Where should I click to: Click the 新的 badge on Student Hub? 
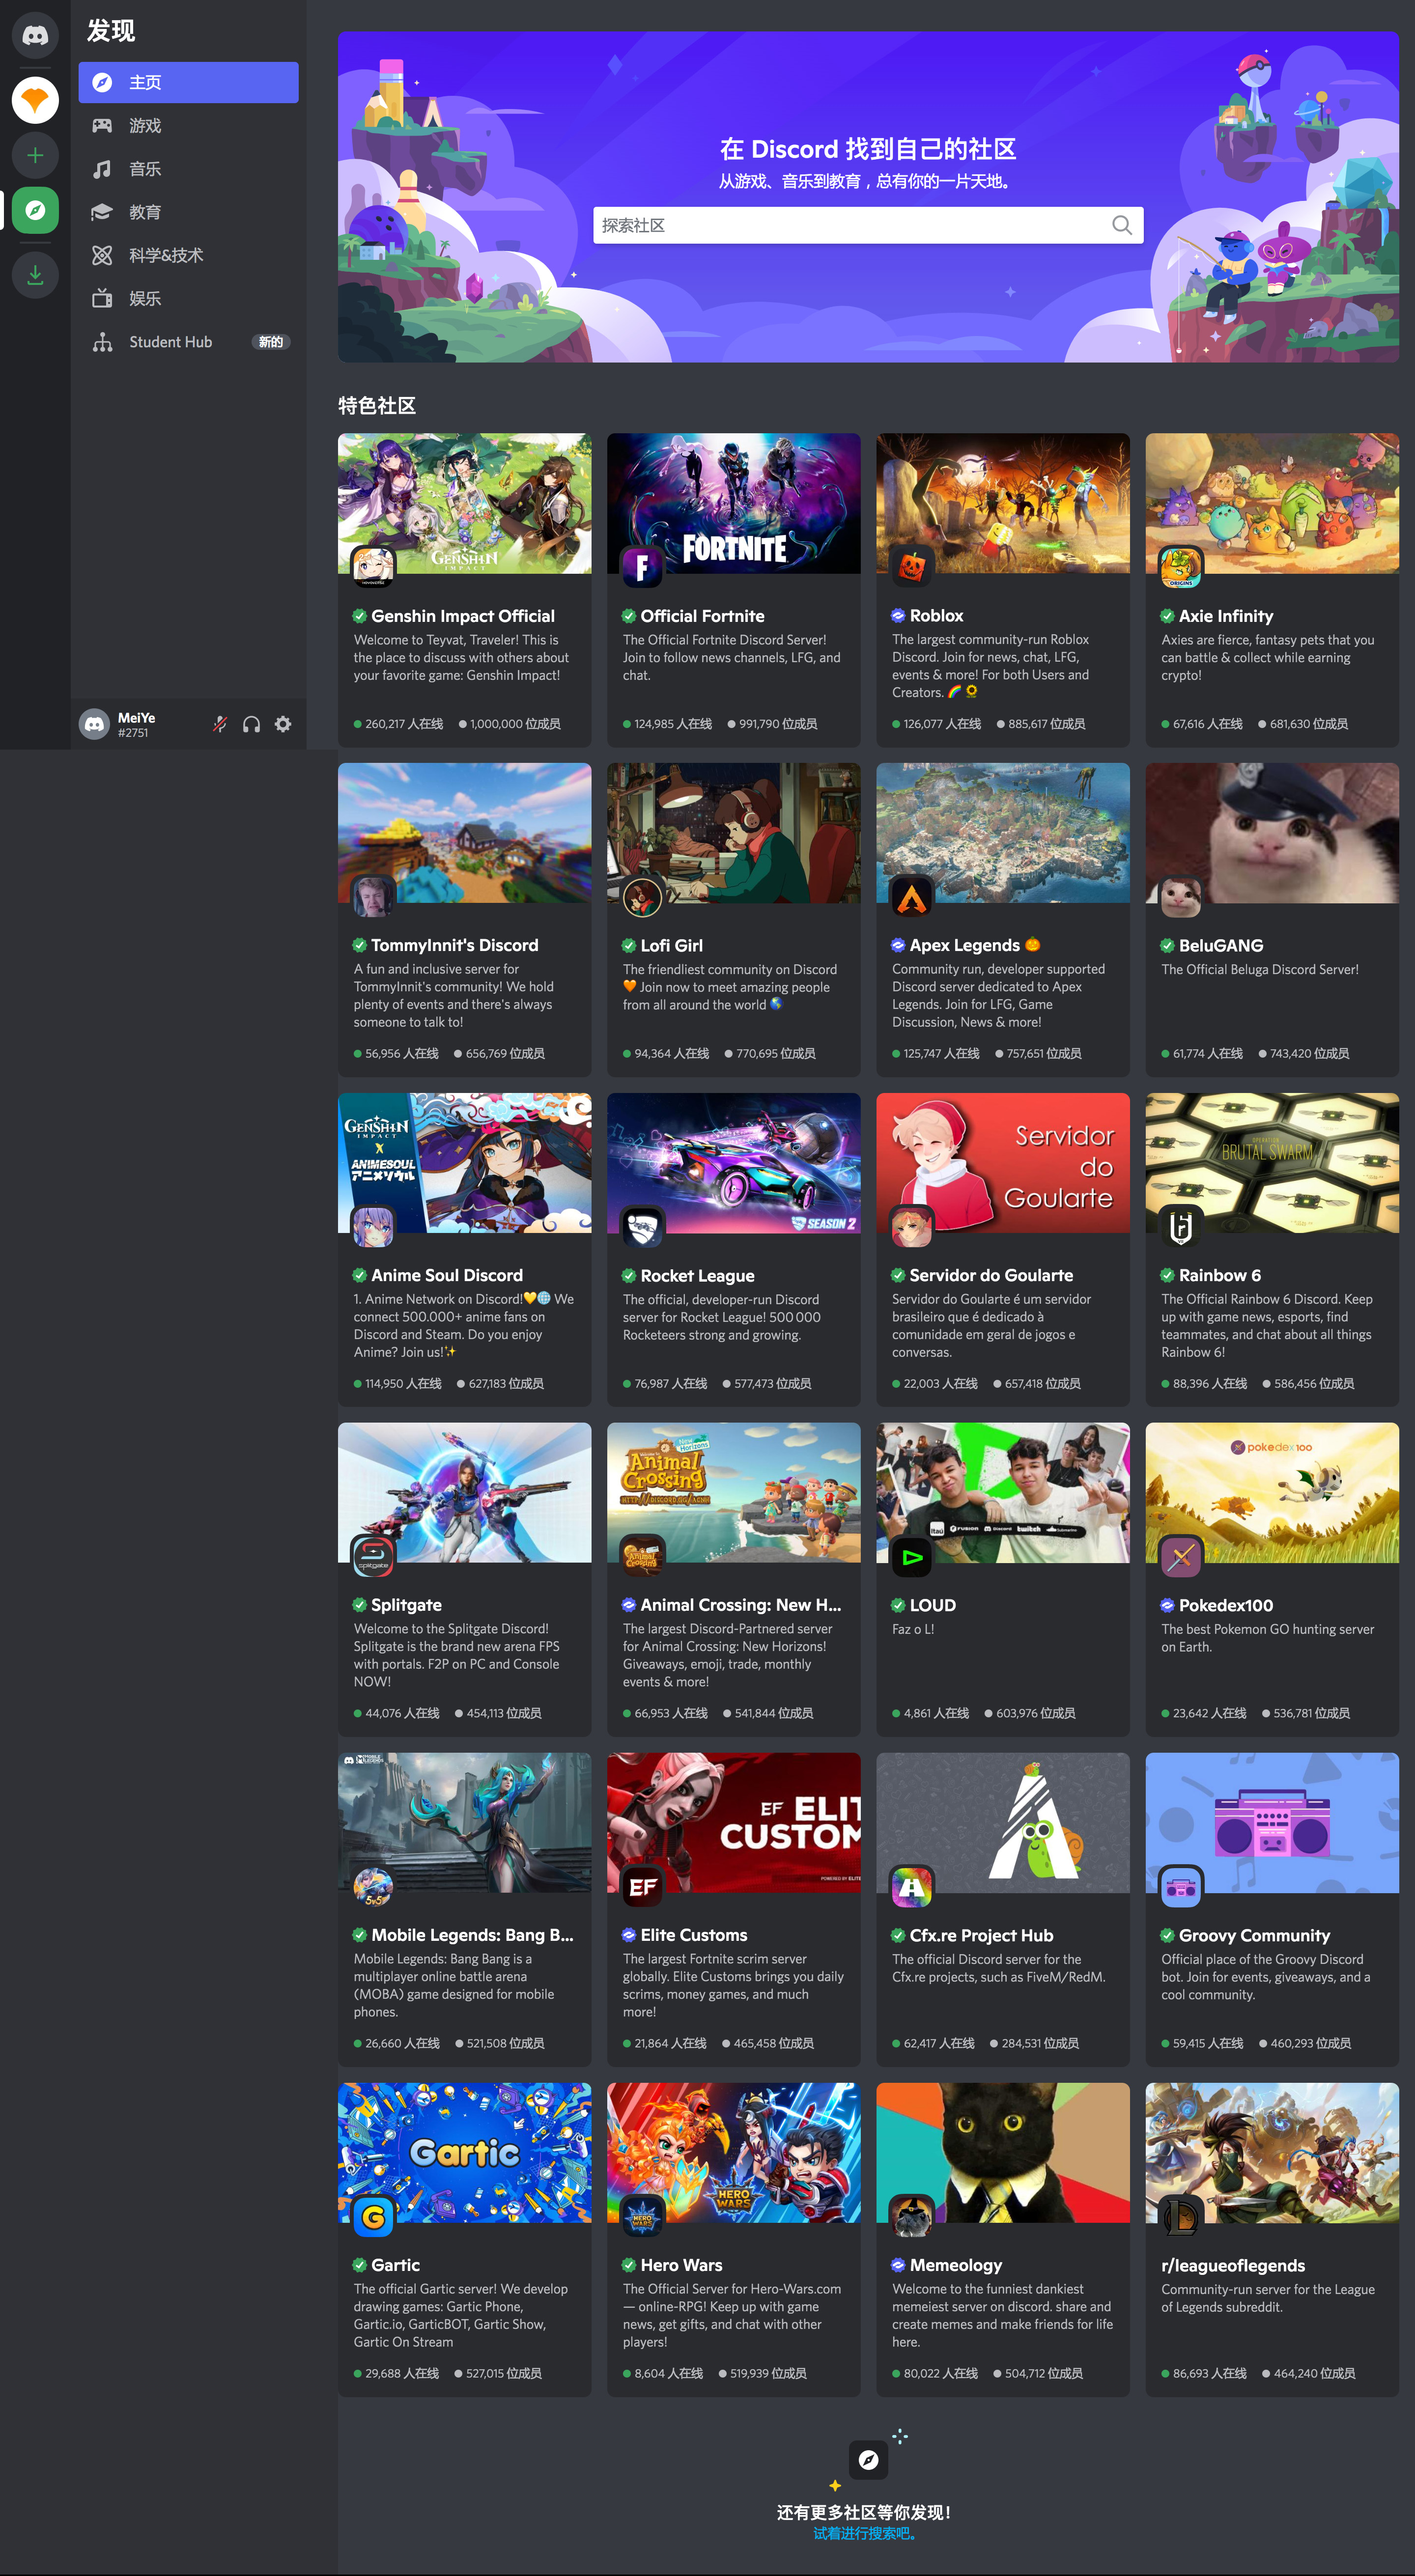tap(271, 342)
